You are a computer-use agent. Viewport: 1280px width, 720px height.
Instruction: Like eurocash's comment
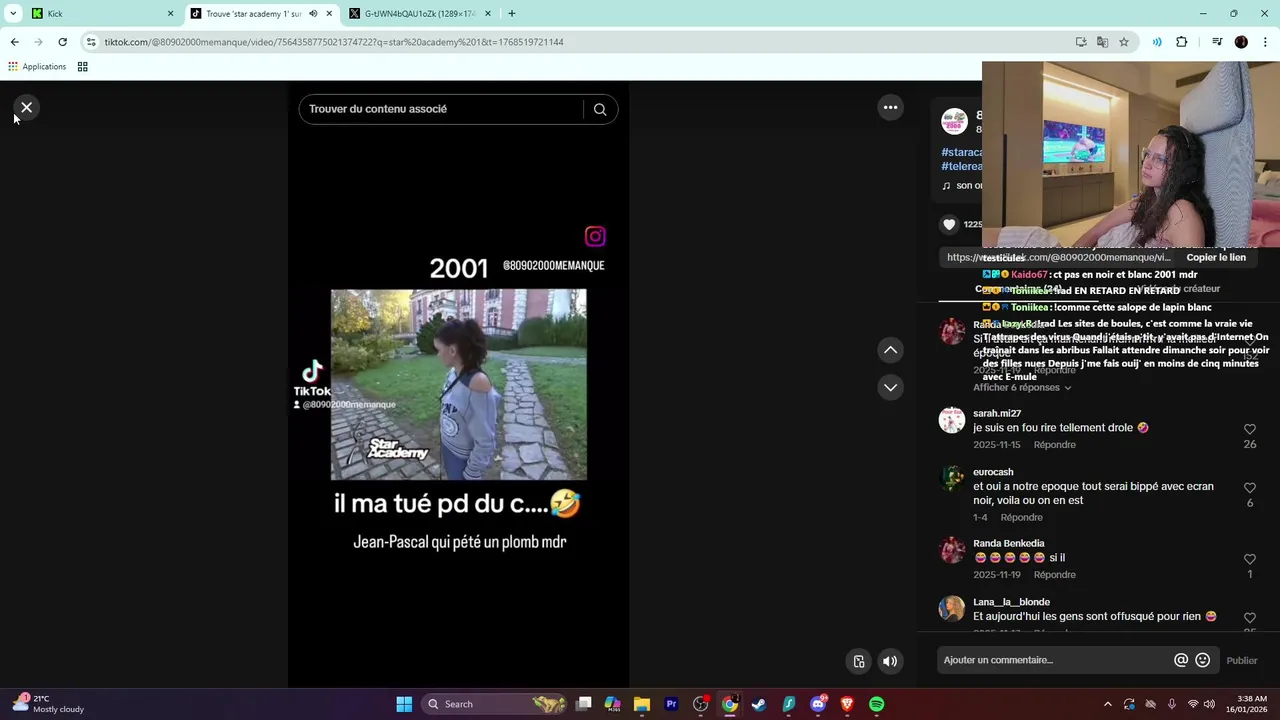pos(1249,488)
